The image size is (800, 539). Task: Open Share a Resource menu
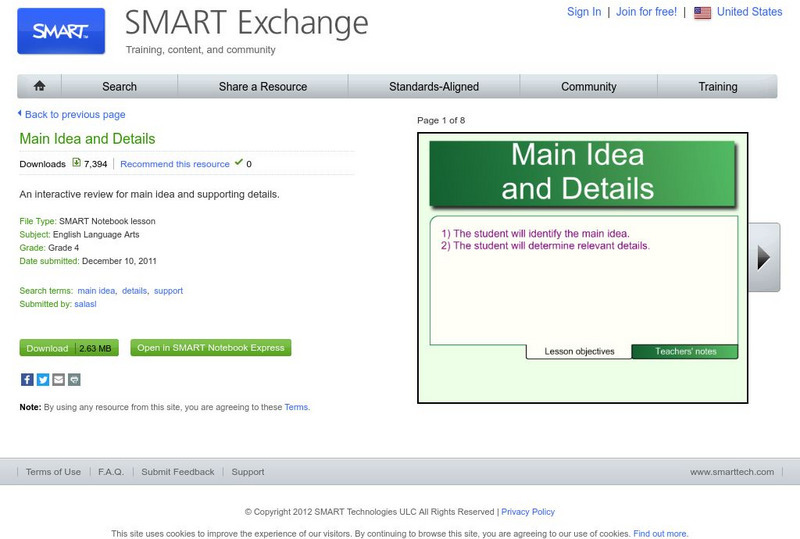point(263,86)
